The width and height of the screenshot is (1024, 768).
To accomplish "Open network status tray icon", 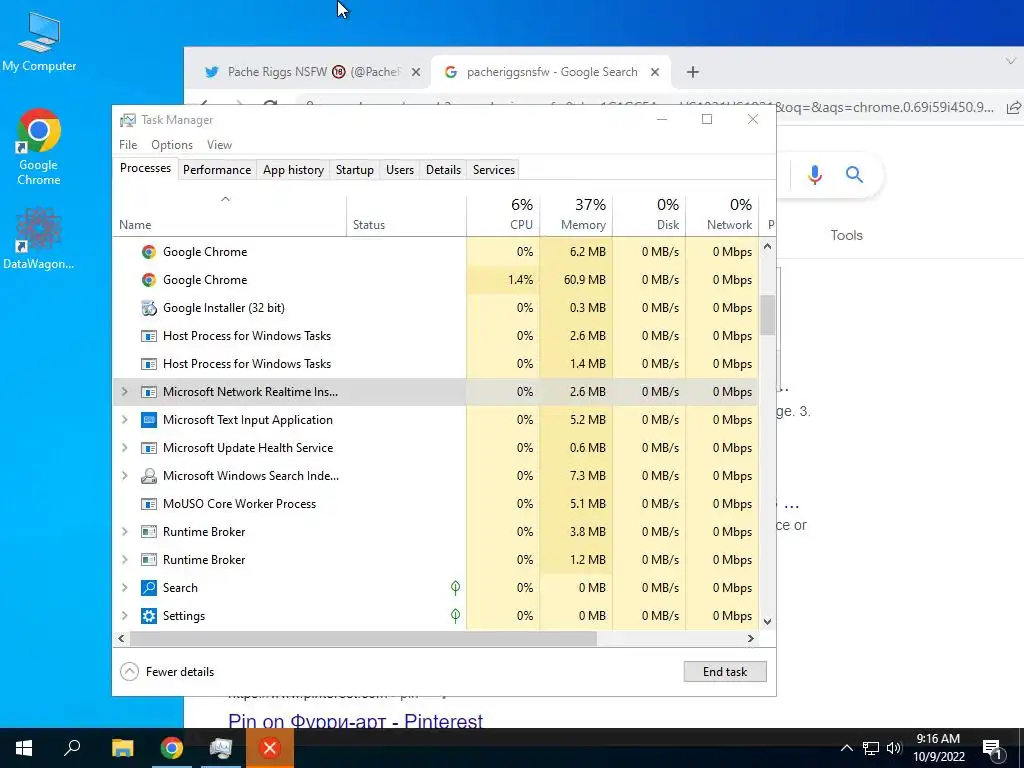I will click(871, 748).
